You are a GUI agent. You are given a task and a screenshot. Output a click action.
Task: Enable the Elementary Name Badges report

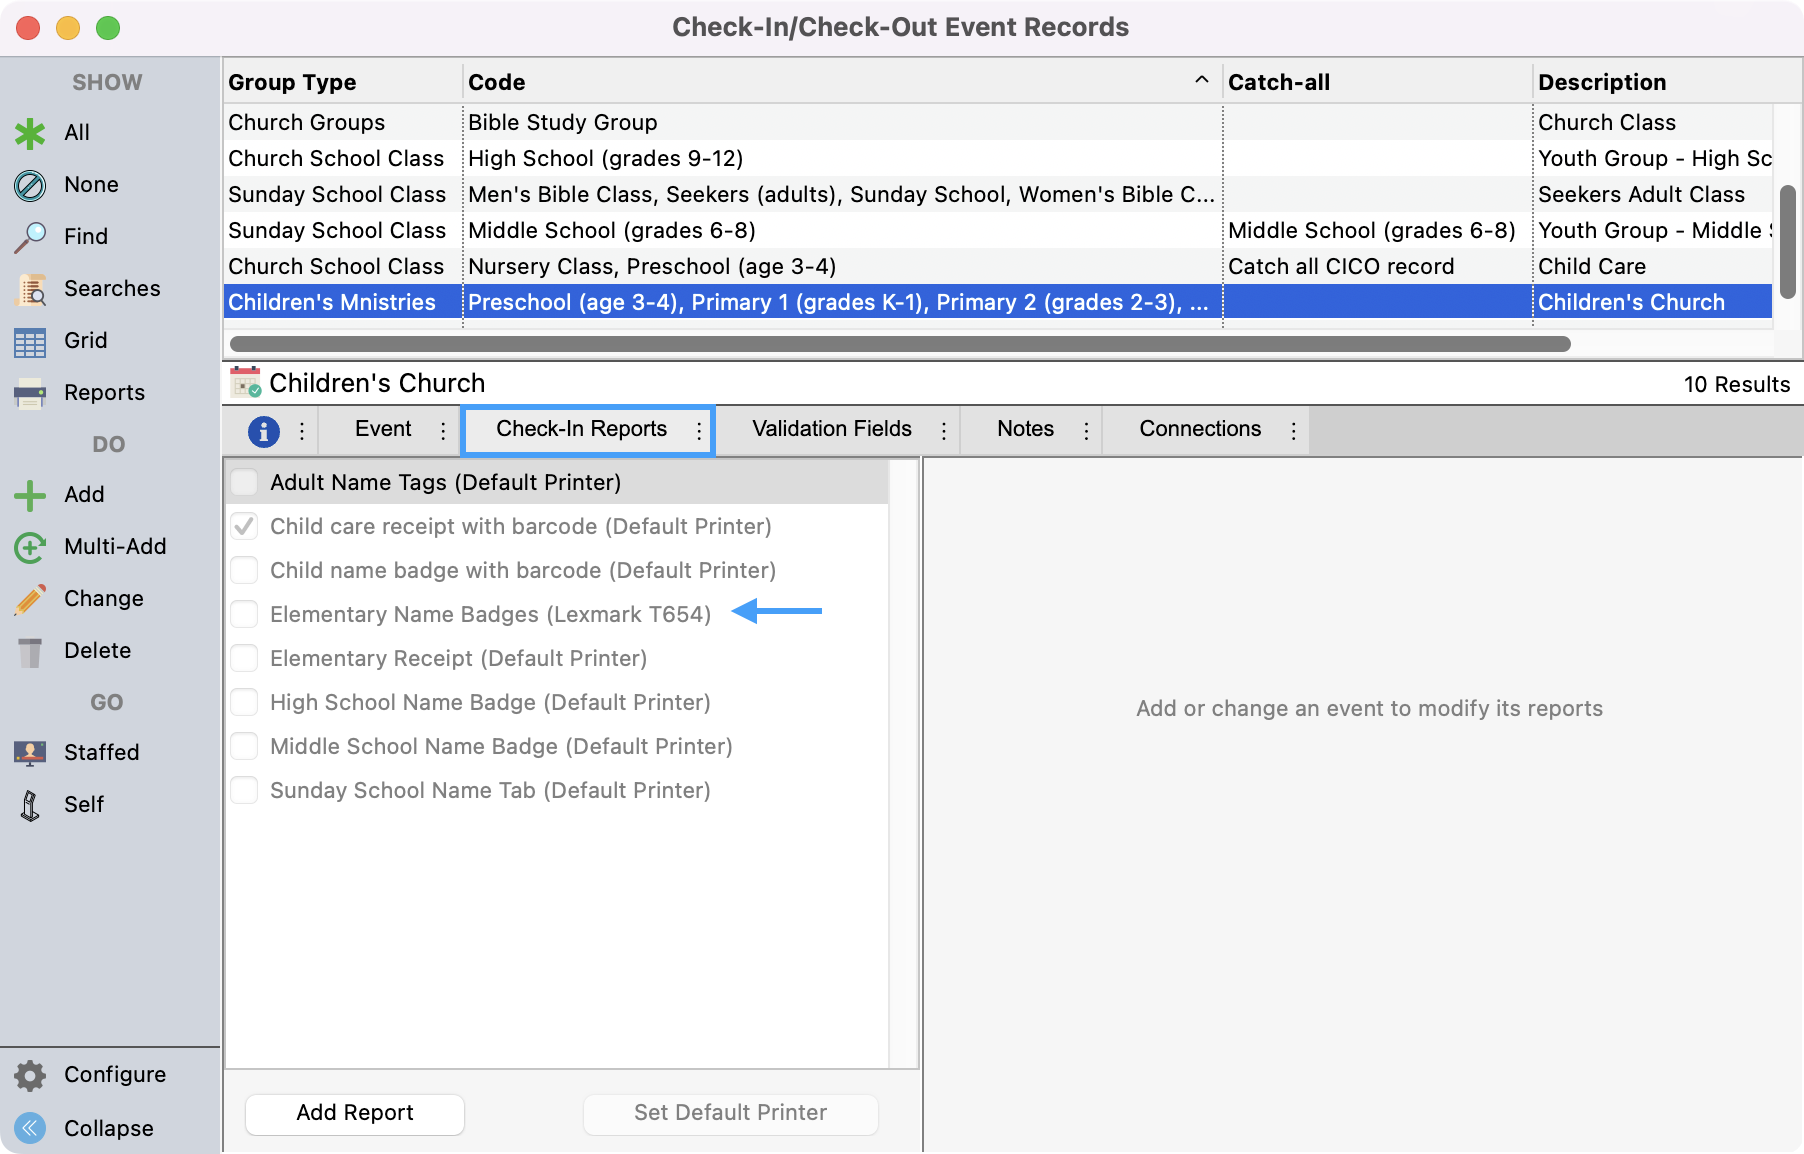coord(243,613)
